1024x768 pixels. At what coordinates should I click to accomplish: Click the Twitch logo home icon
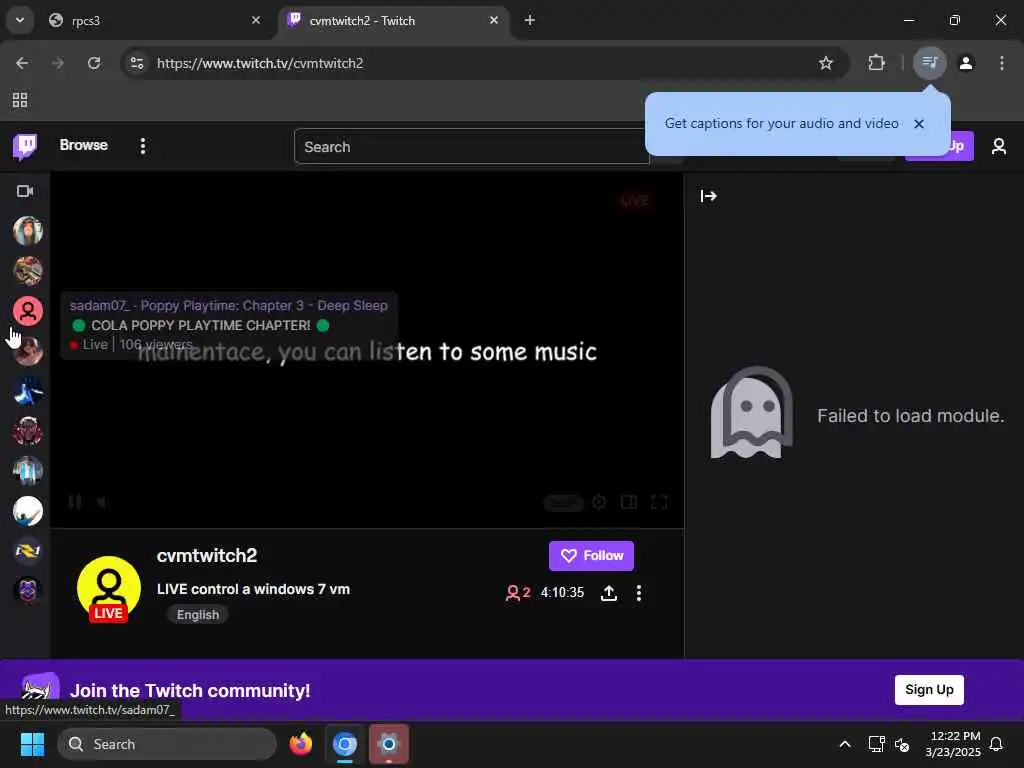click(x=25, y=146)
